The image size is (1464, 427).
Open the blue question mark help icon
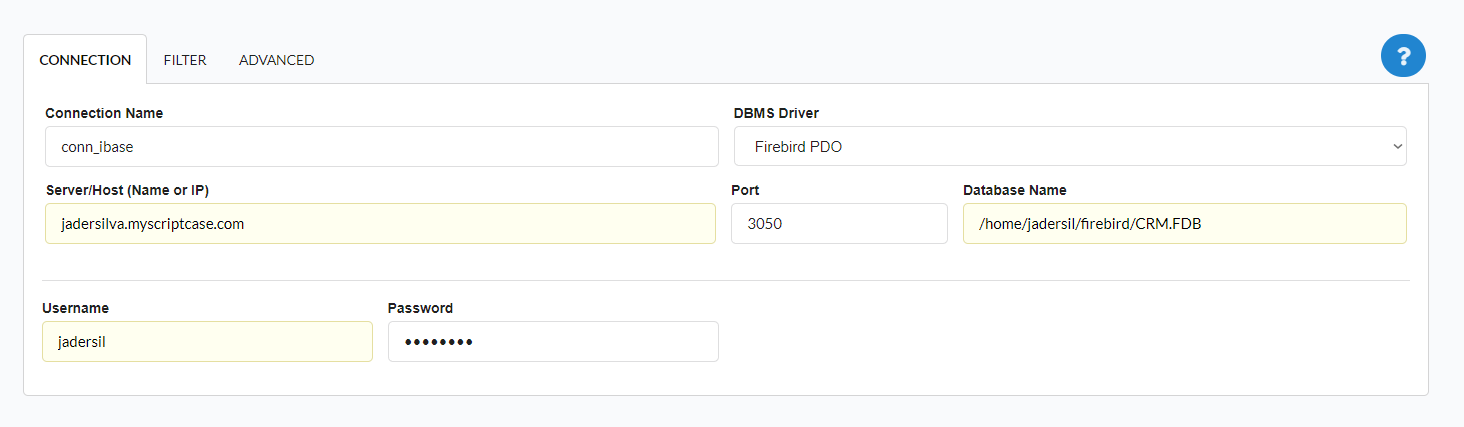point(1403,55)
